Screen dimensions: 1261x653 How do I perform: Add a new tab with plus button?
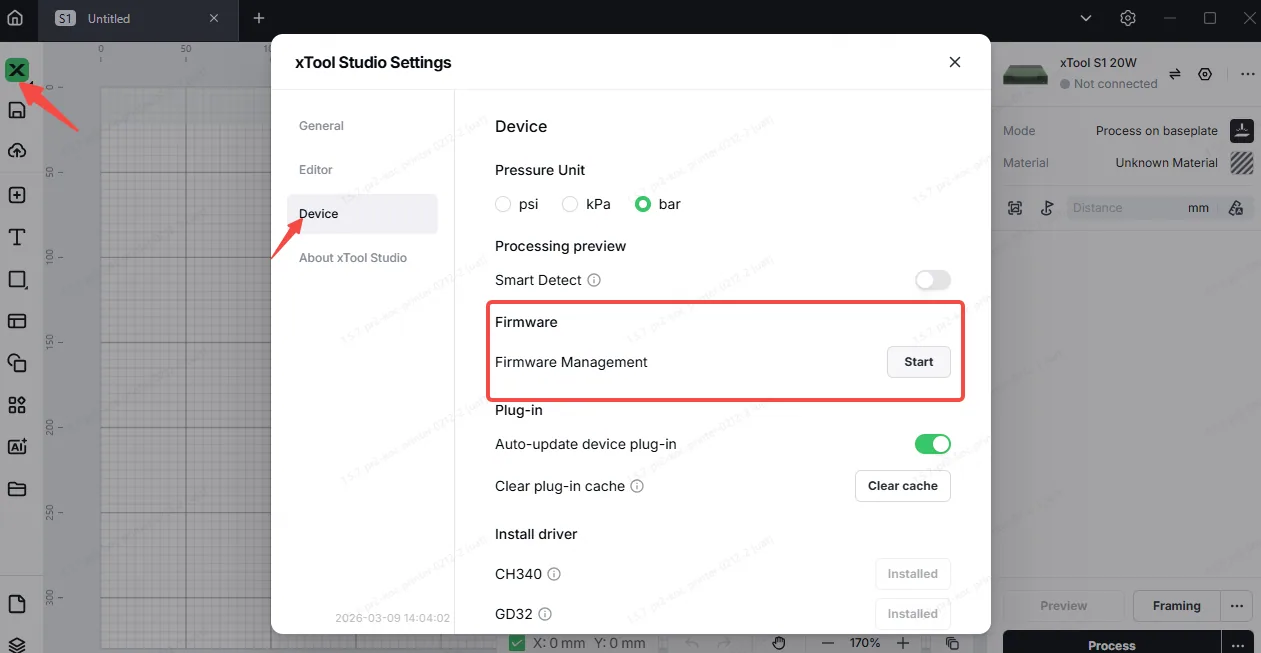(x=259, y=18)
